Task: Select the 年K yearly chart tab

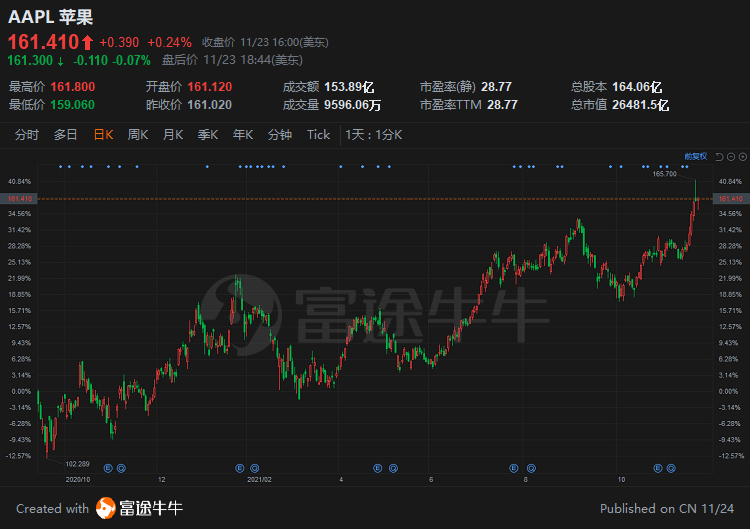Action: pyautogui.click(x=243, y=135)
